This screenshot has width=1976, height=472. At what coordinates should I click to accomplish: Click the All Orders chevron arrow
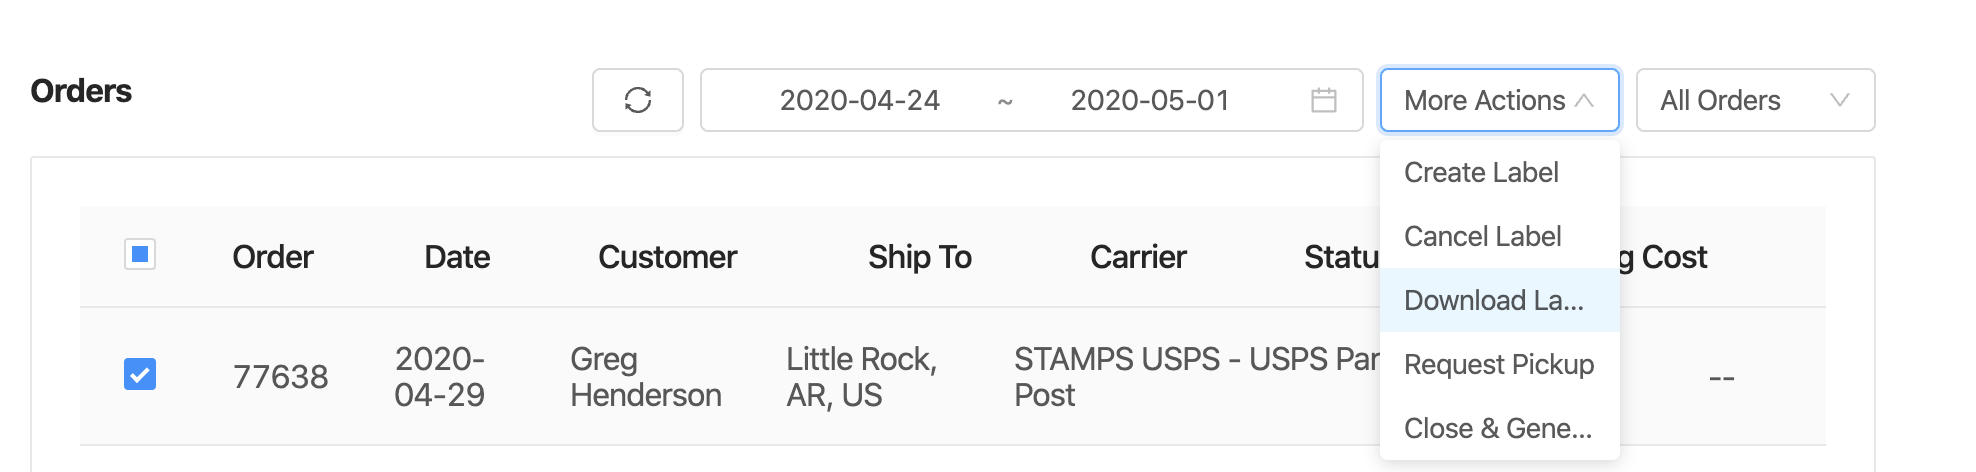pyautogui.click(x=1839, y=100)
